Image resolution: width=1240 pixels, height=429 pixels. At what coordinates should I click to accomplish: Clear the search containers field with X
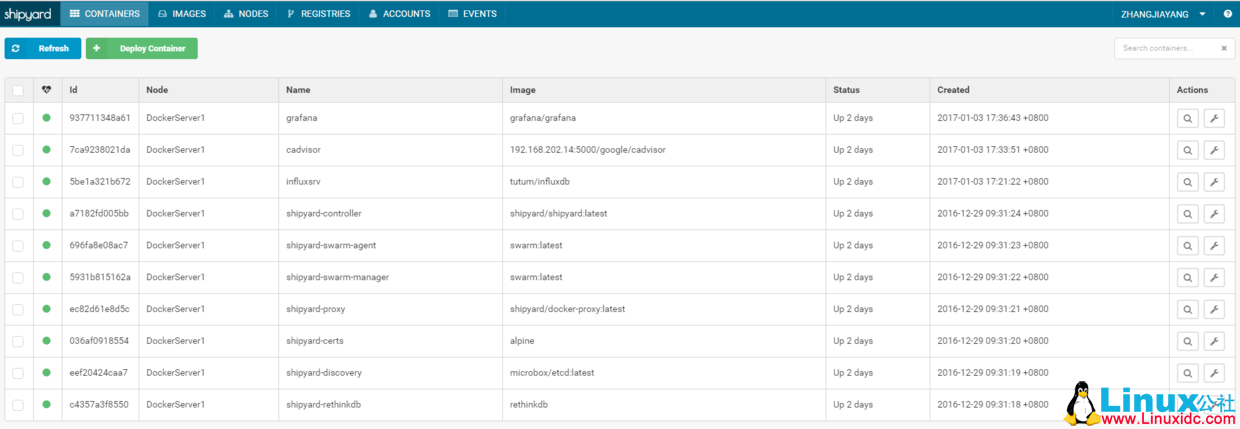pyautogui.click(x=1224, y=48)
